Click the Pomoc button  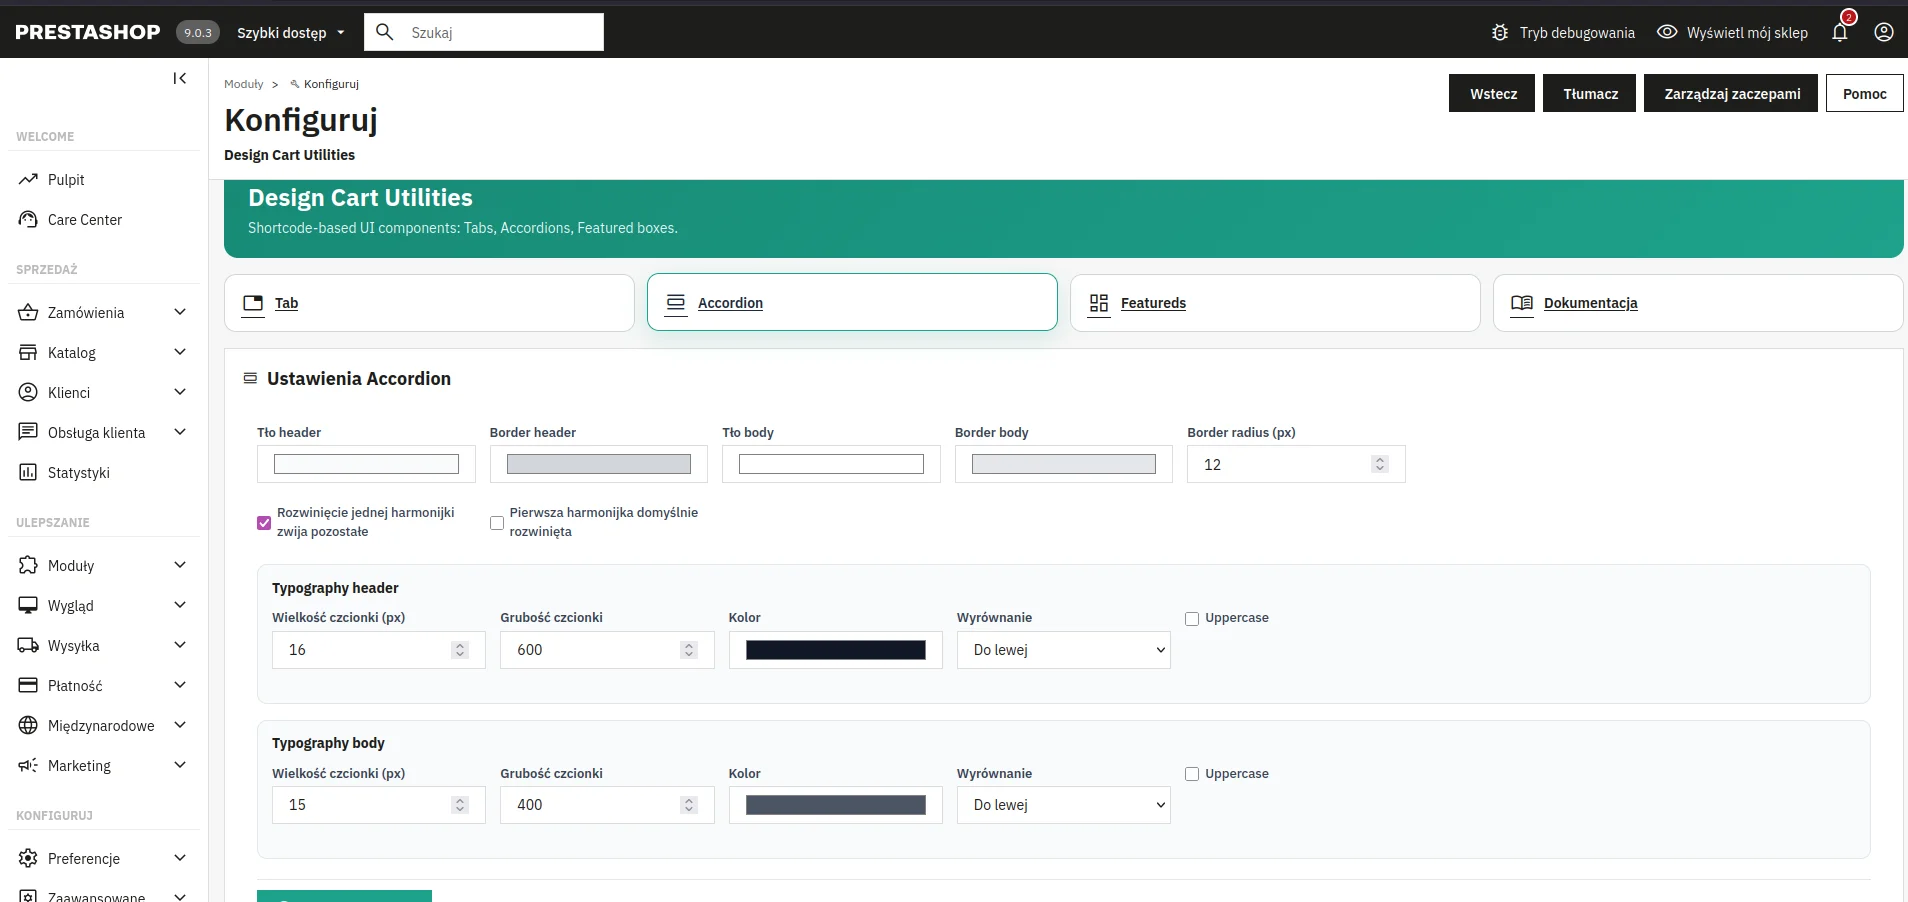[1864, 93]
